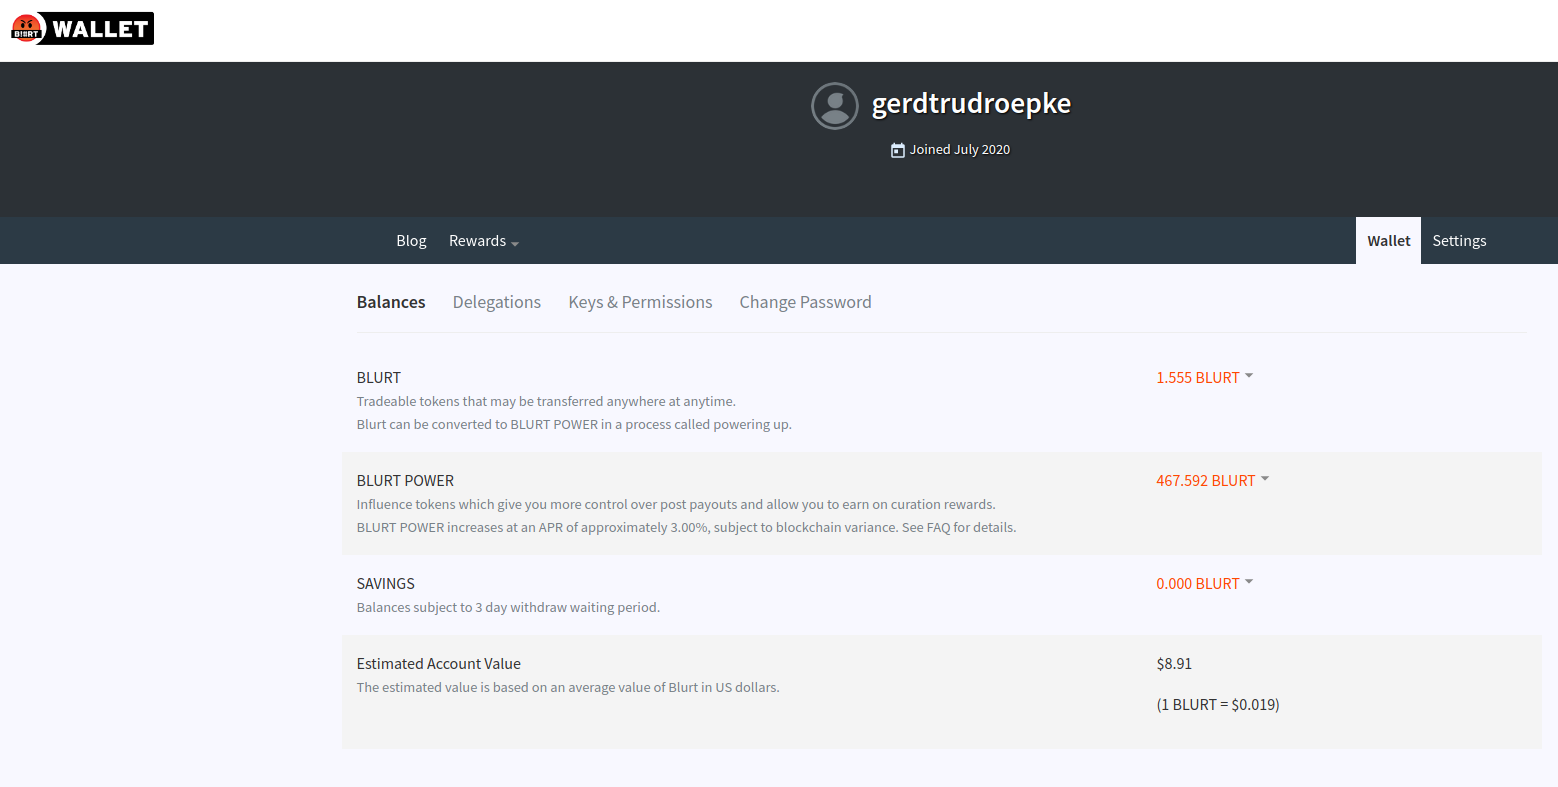
Task: Click the Blurt Wallet logo
Action: 82,29
